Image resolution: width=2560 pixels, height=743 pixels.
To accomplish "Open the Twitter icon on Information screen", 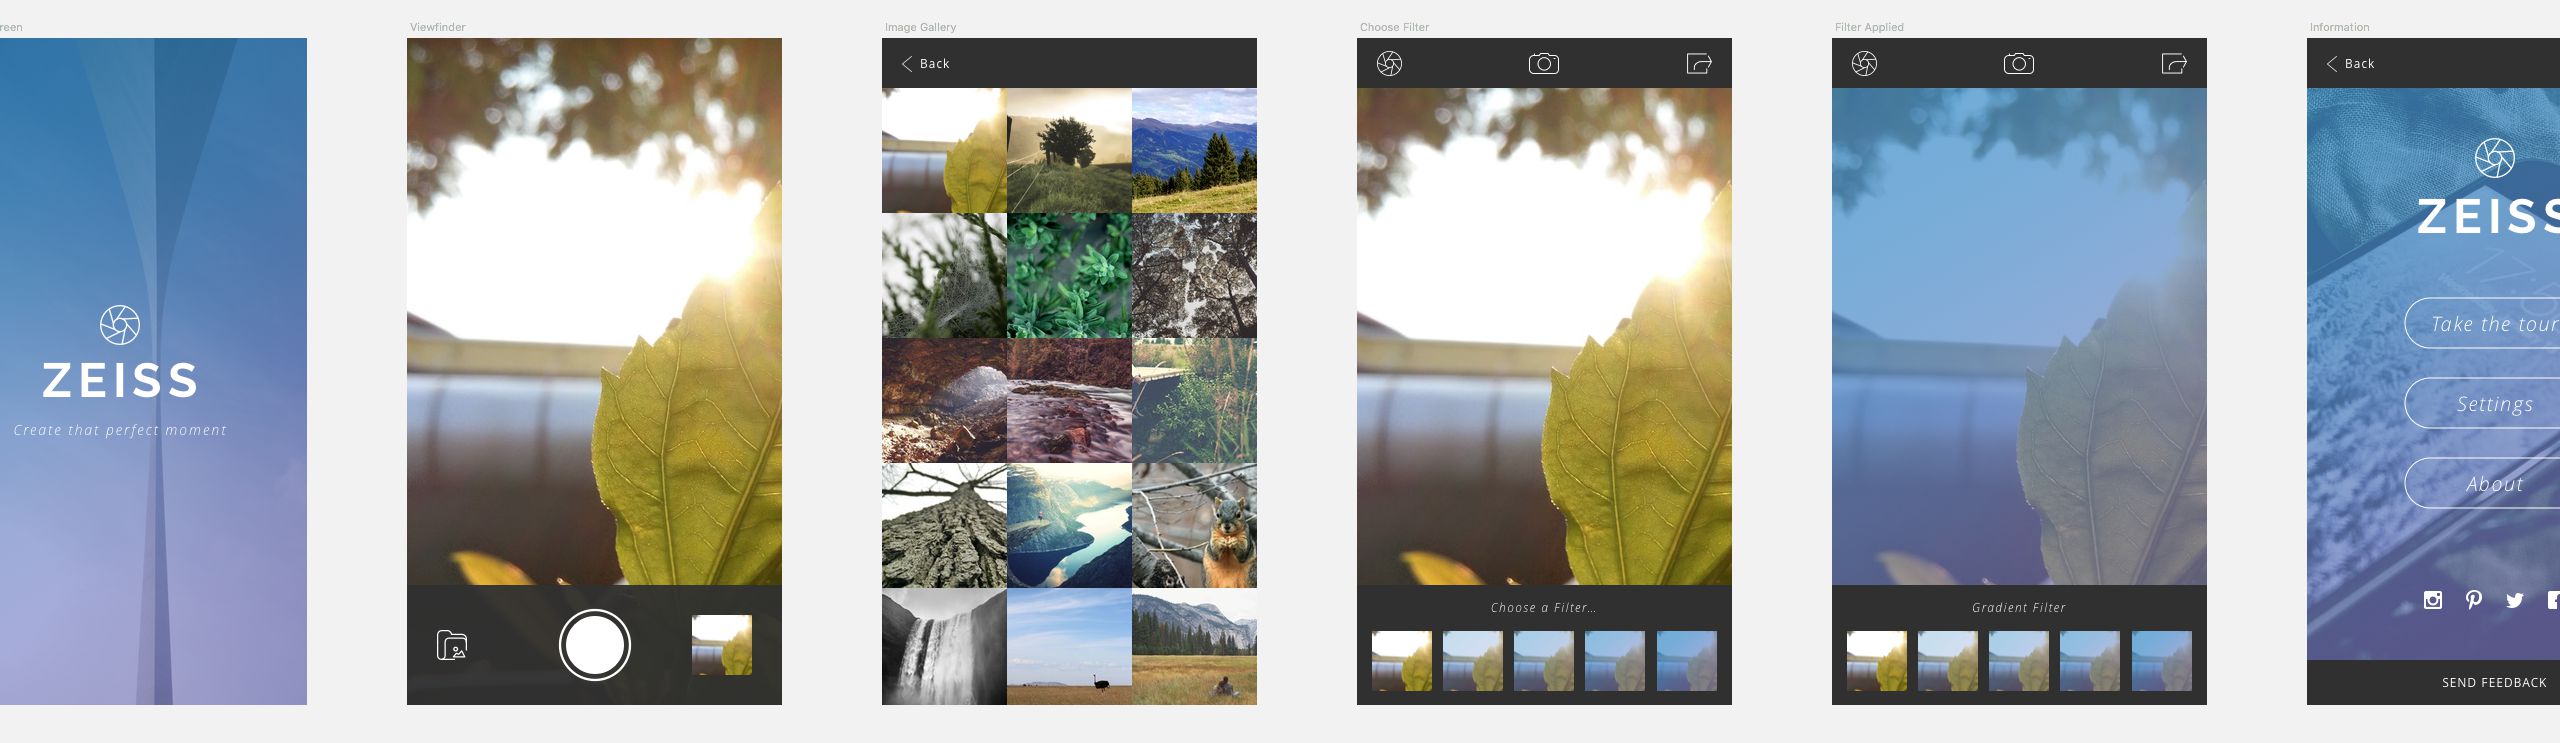I will [x=2514, y=600].
